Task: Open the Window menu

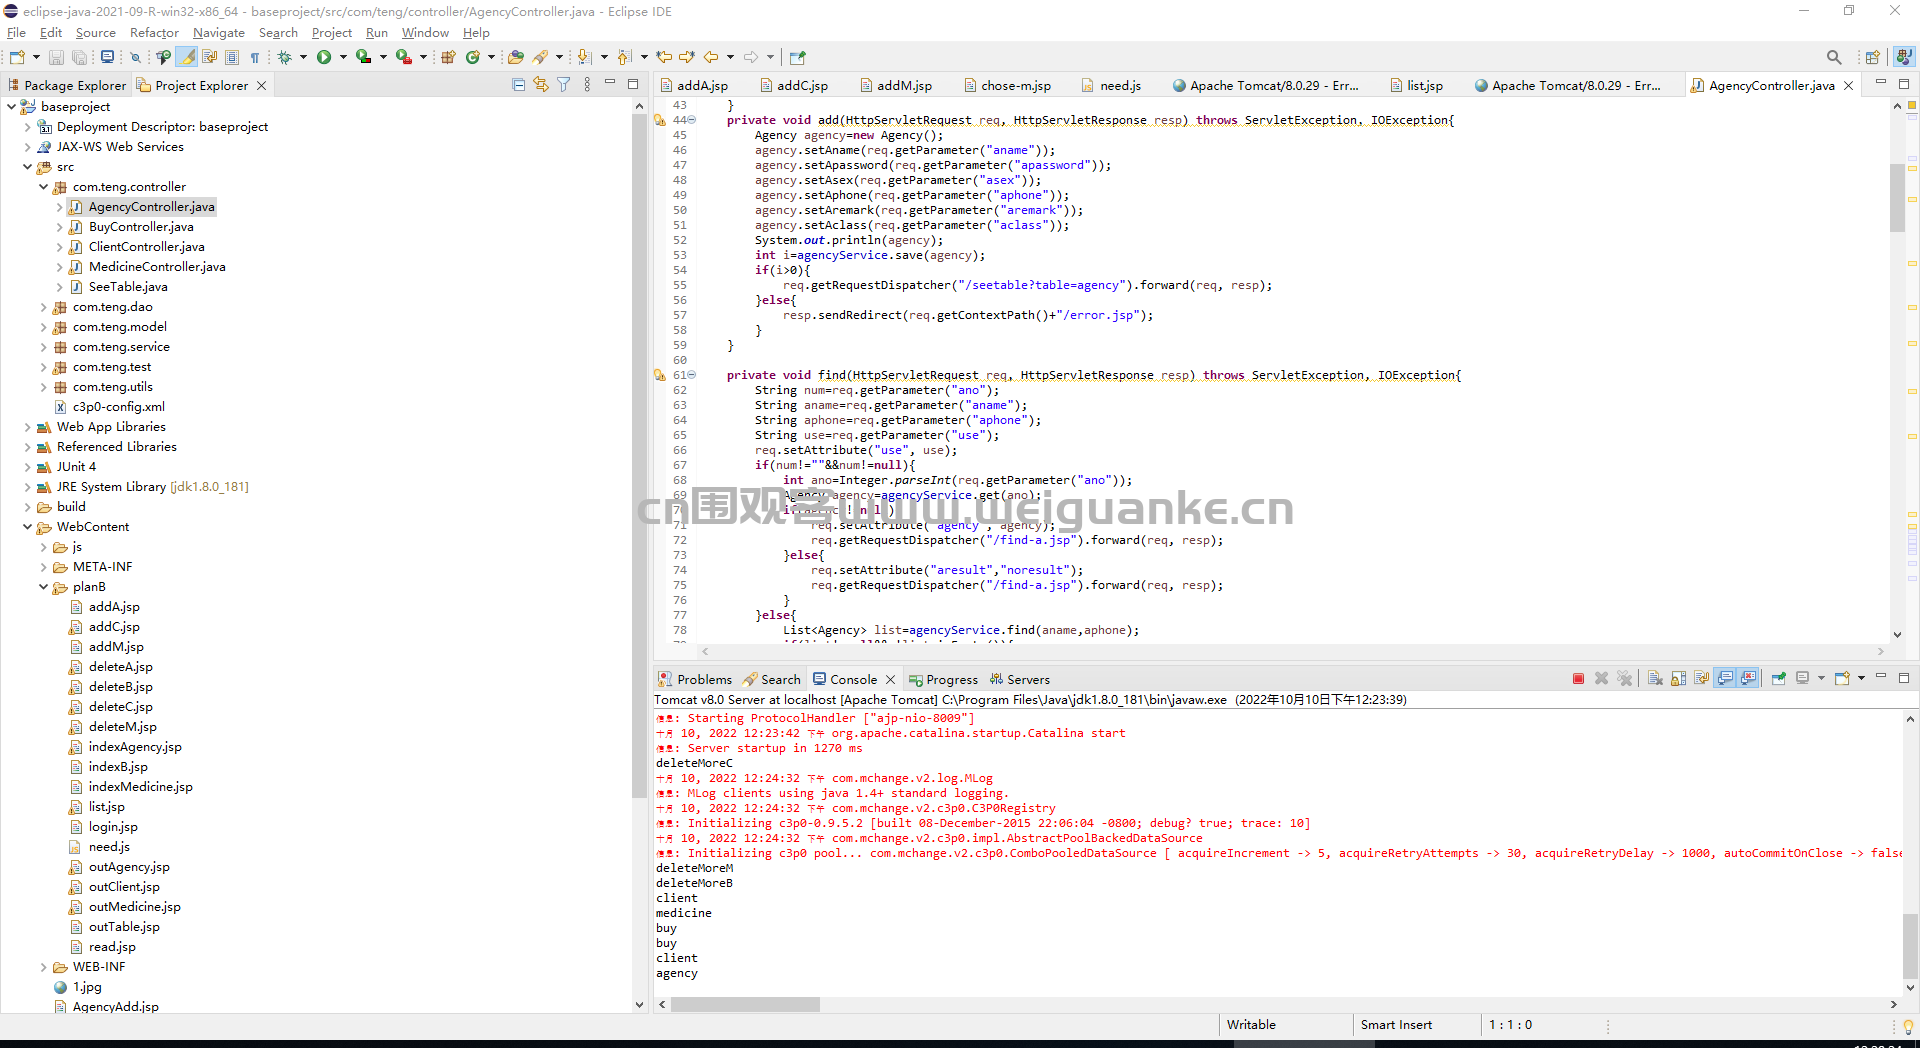Action: point(425,33)
